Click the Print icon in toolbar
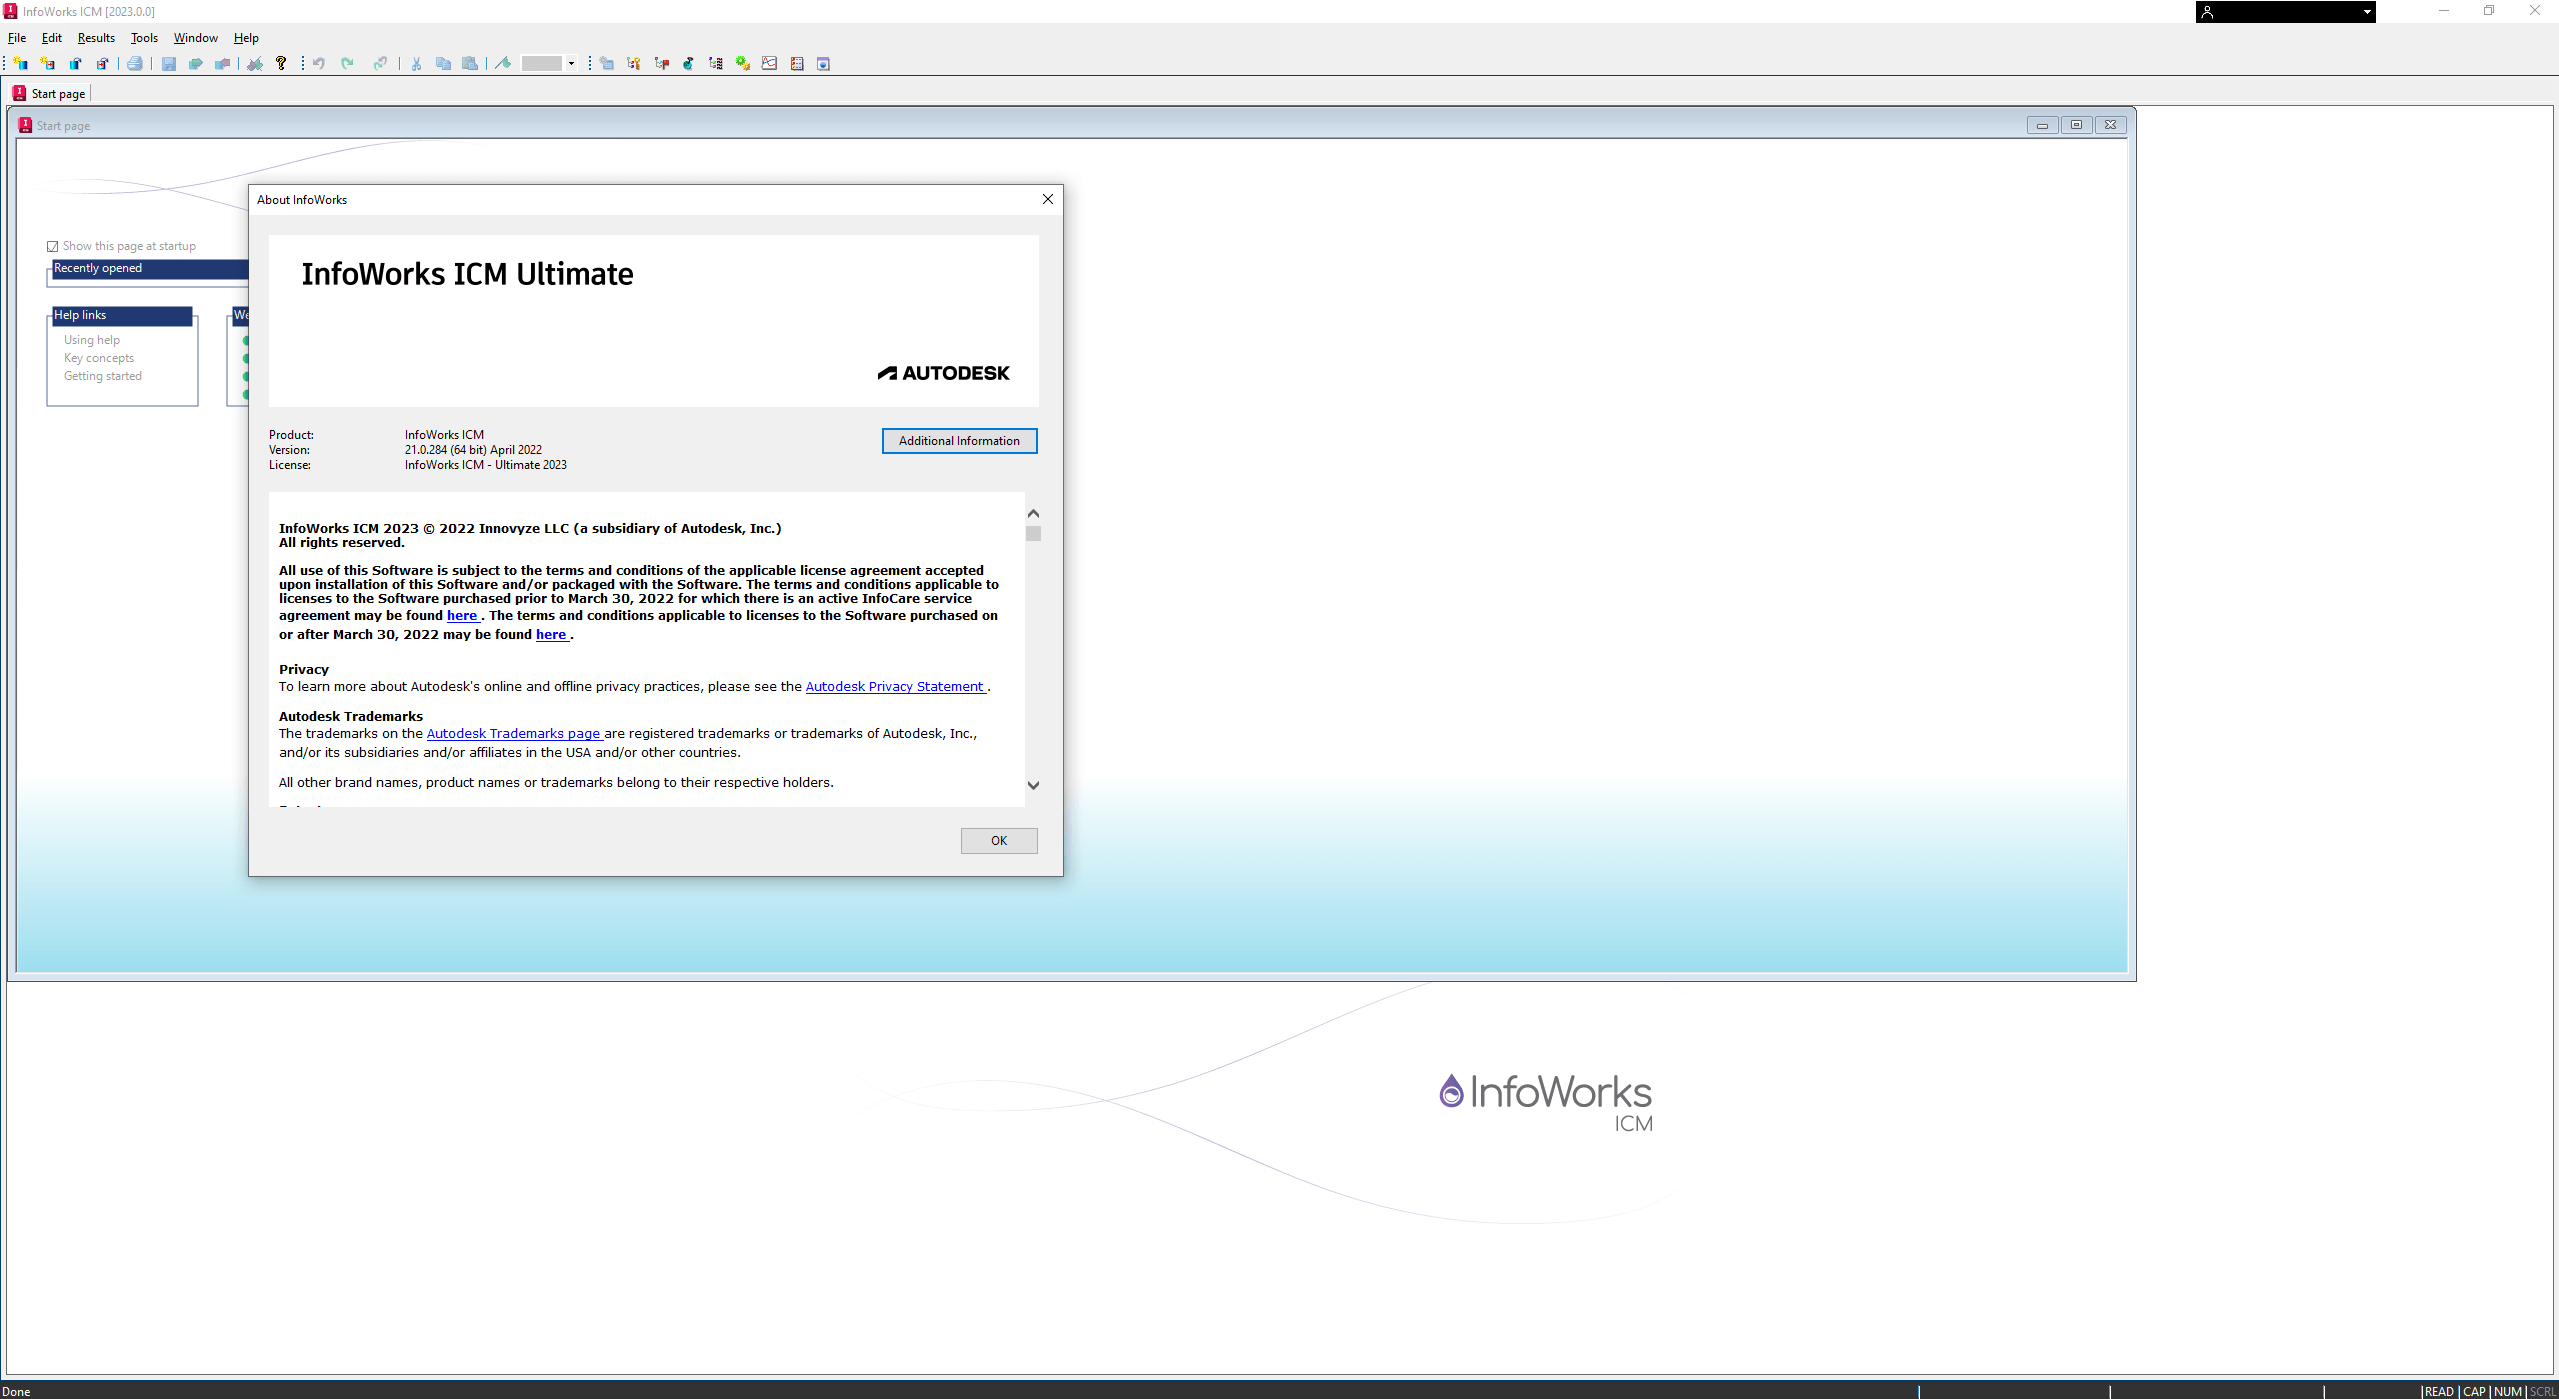Image resolution: width=2559 pixels, height=1399 pixels. [x=135, y=63]
